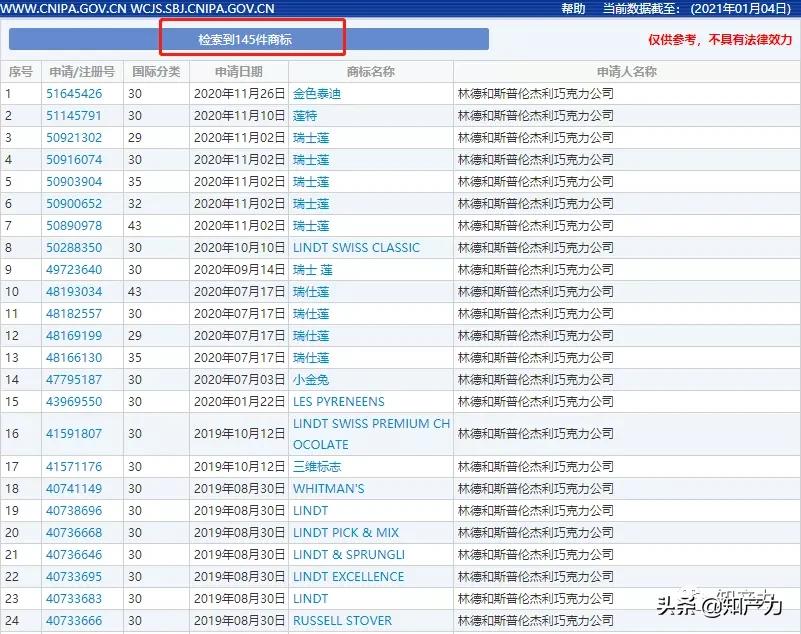
Task: Open application number 50916074
Action: [74, 159]
